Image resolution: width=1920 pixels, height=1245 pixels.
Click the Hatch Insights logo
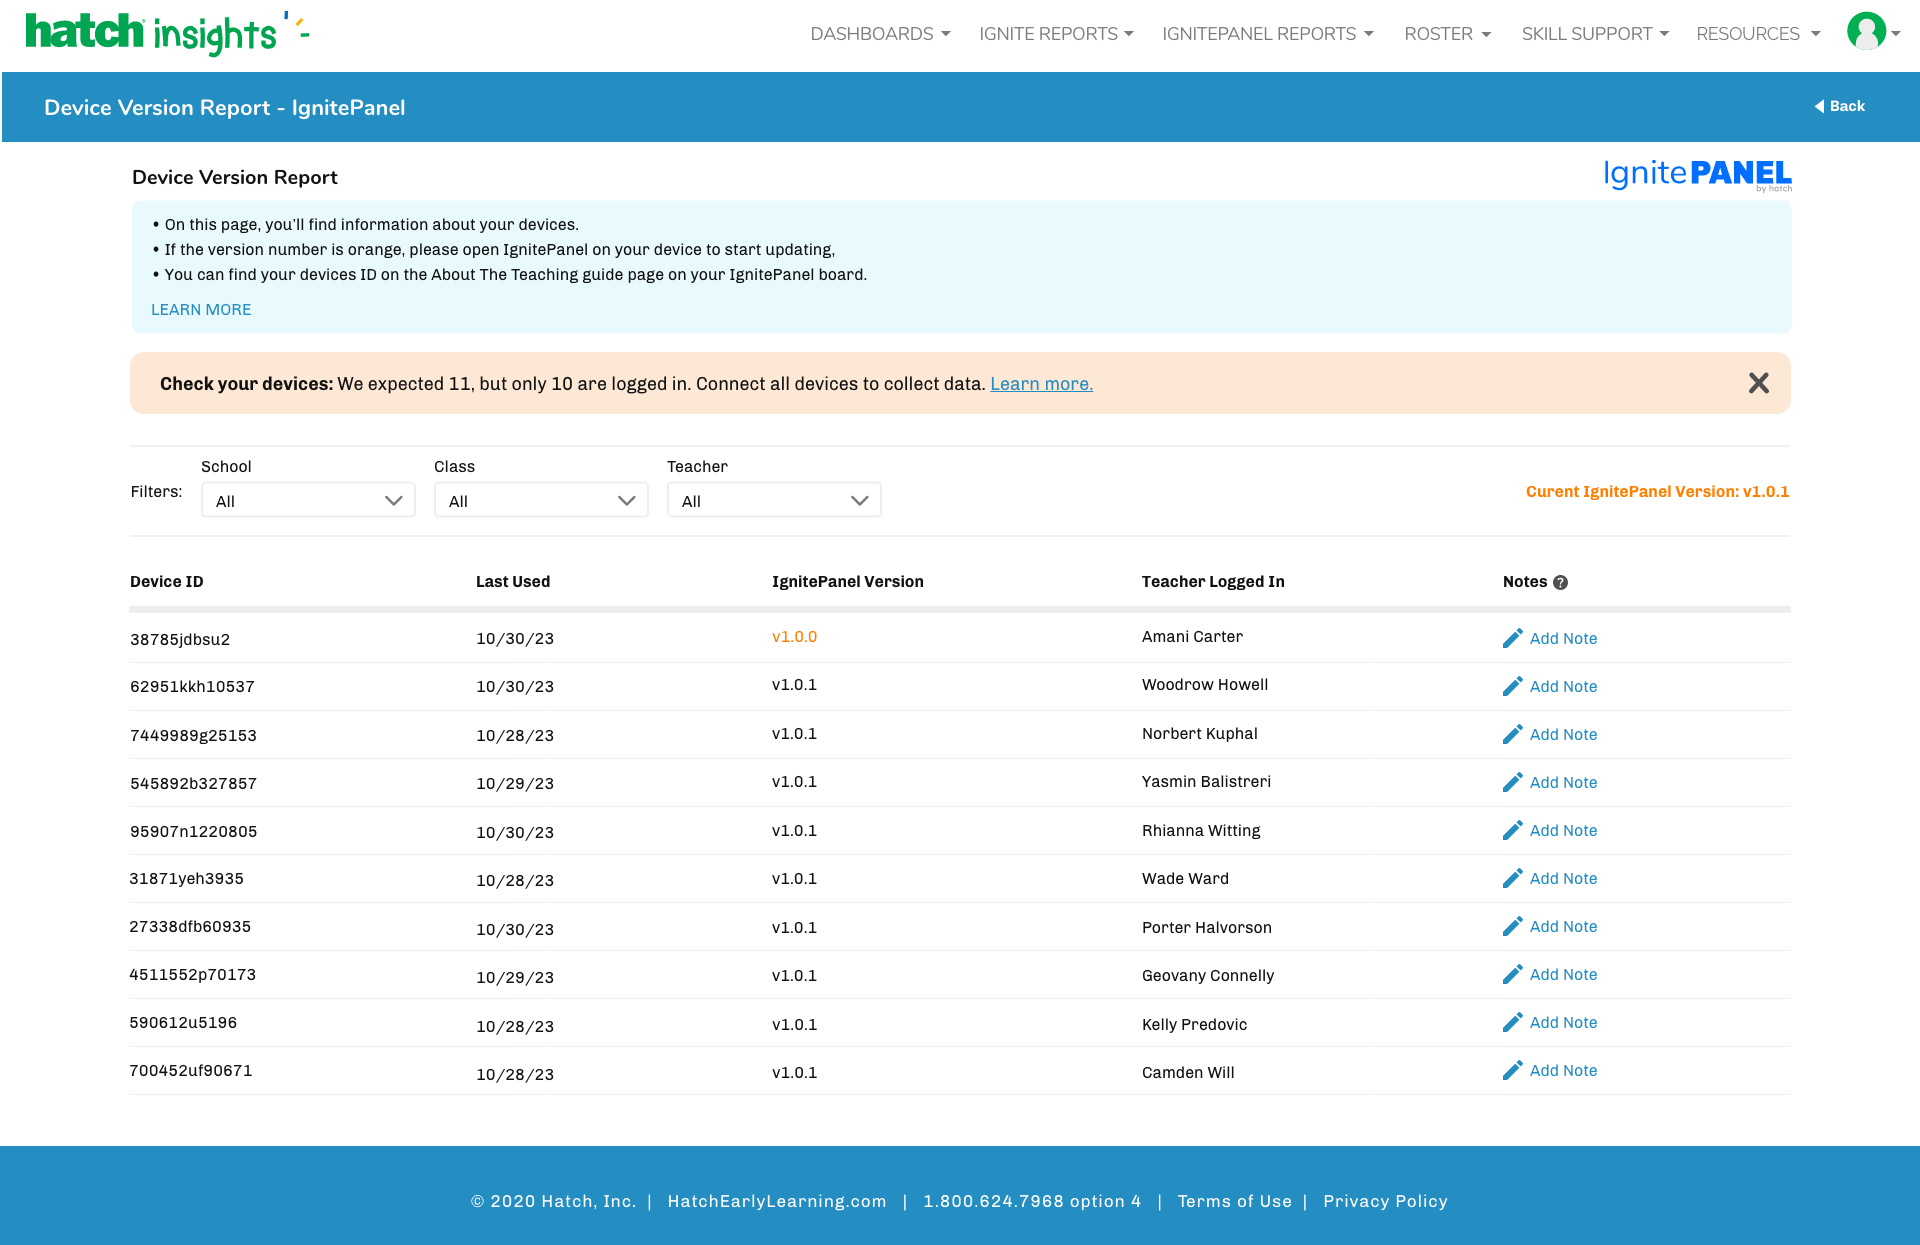(167, 33)
